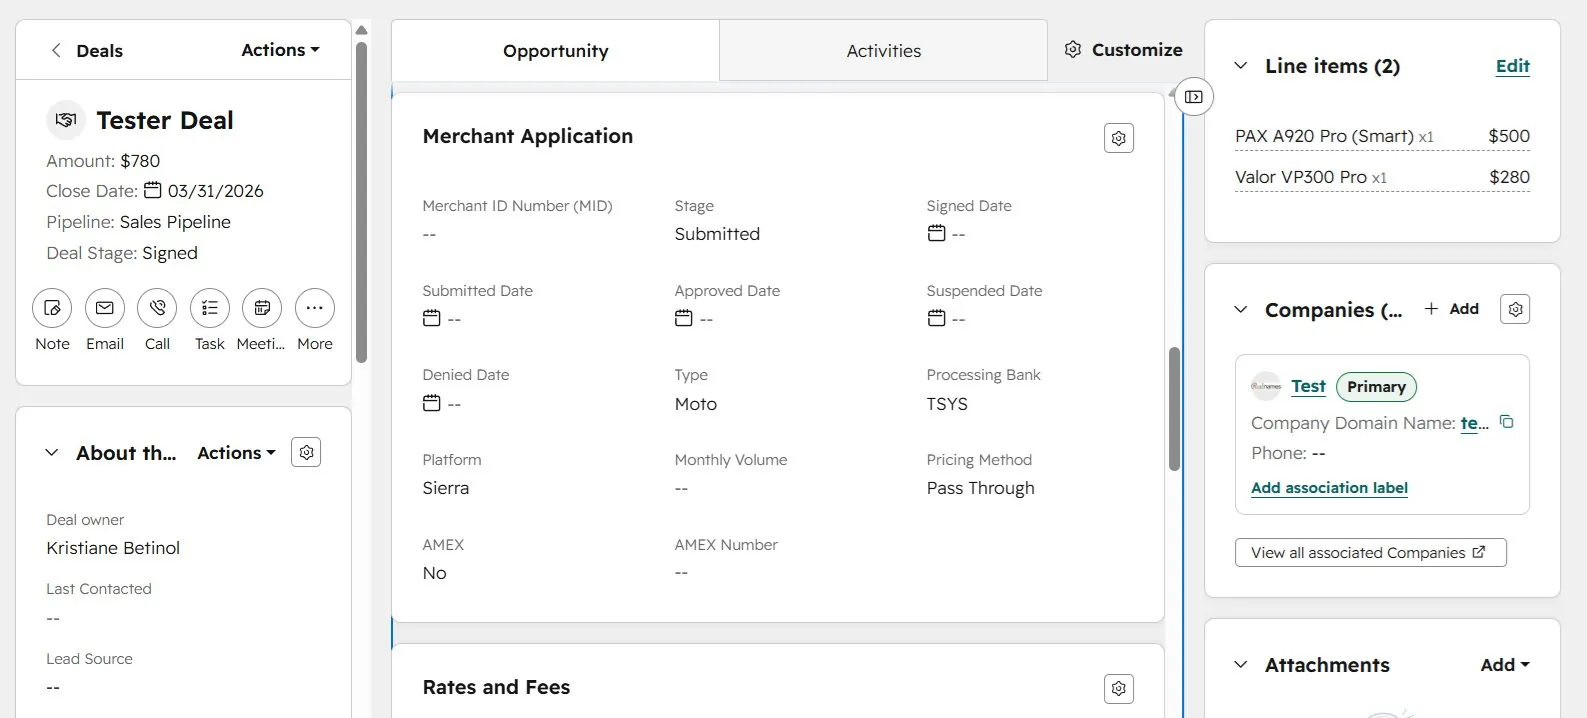Edit the Processing Bank value TSYS

pyautogui.click(x=947, y=404)
